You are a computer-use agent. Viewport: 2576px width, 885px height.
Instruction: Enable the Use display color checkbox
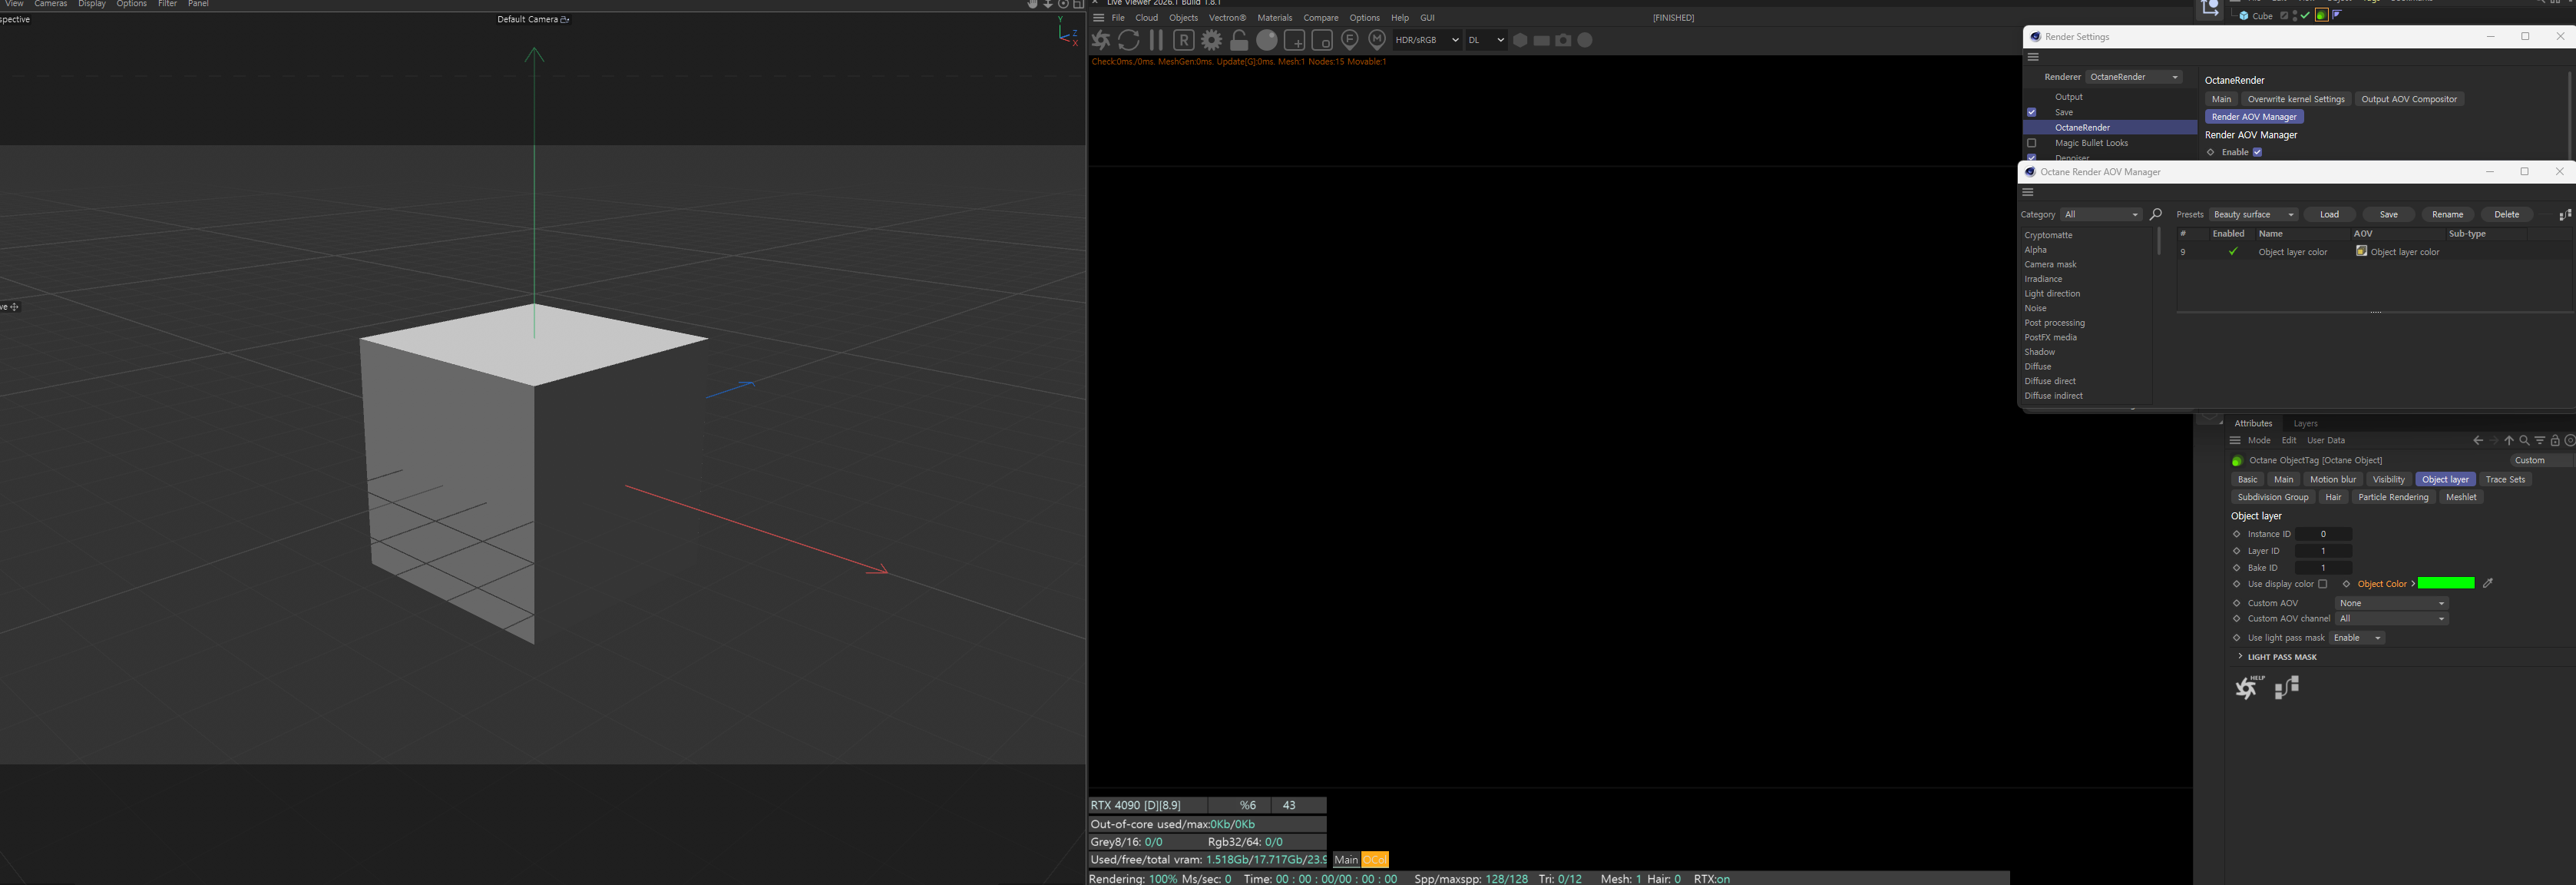point(2323,584)
